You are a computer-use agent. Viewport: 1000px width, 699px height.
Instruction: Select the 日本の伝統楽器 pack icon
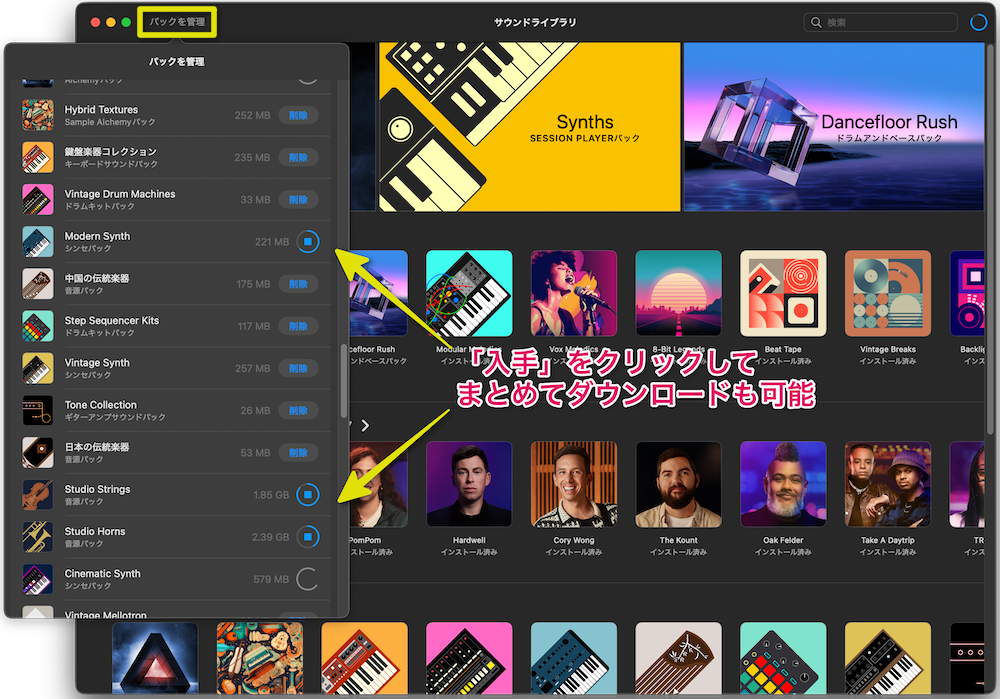pyautogui.click(x=37, y=452)
